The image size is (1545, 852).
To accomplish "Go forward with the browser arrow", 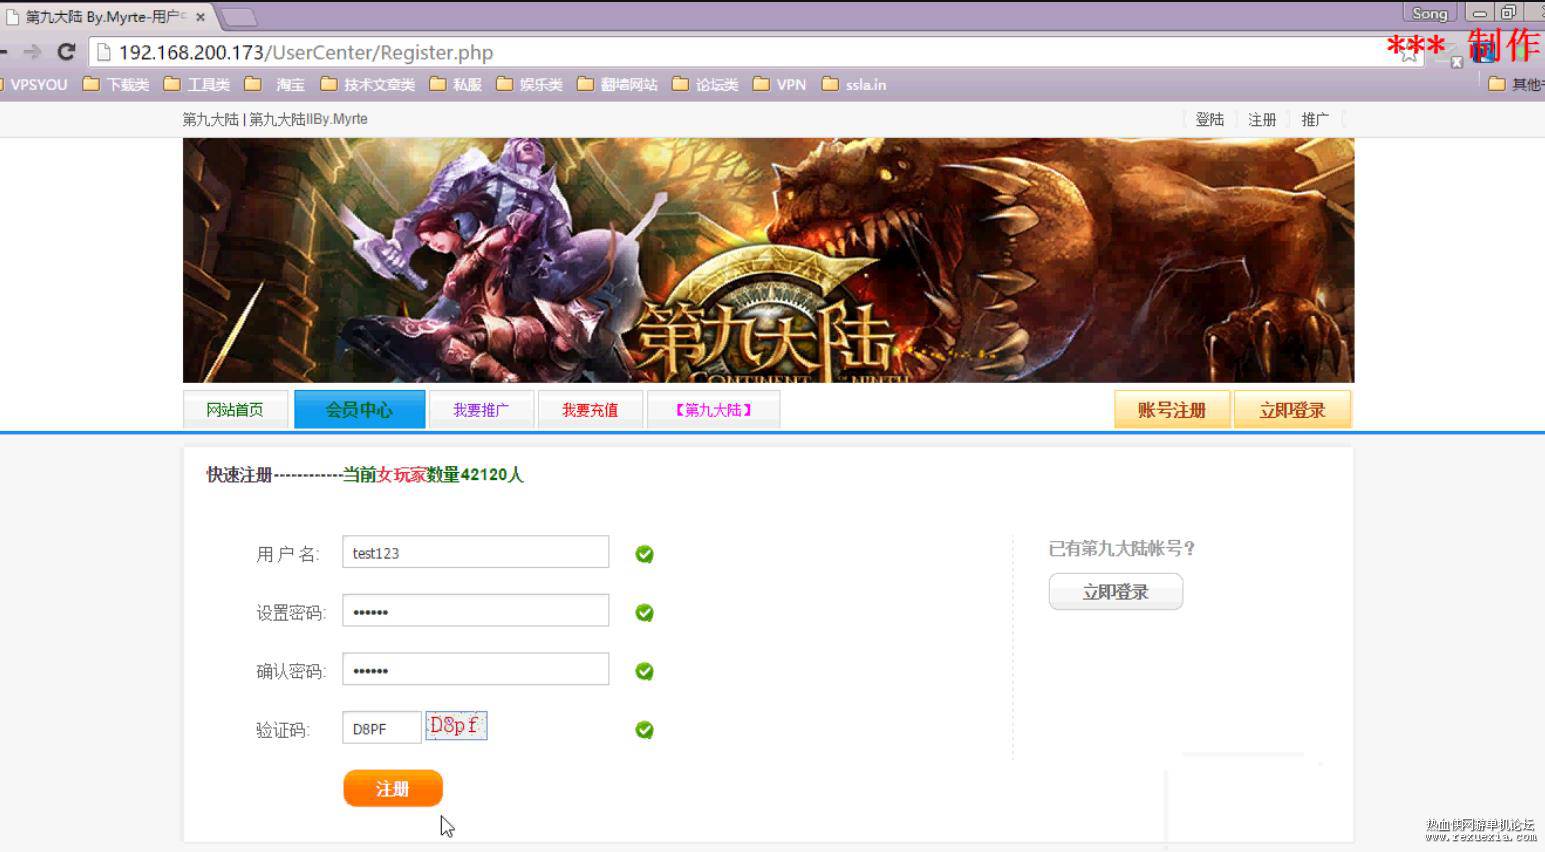I will tap(32, 52).
